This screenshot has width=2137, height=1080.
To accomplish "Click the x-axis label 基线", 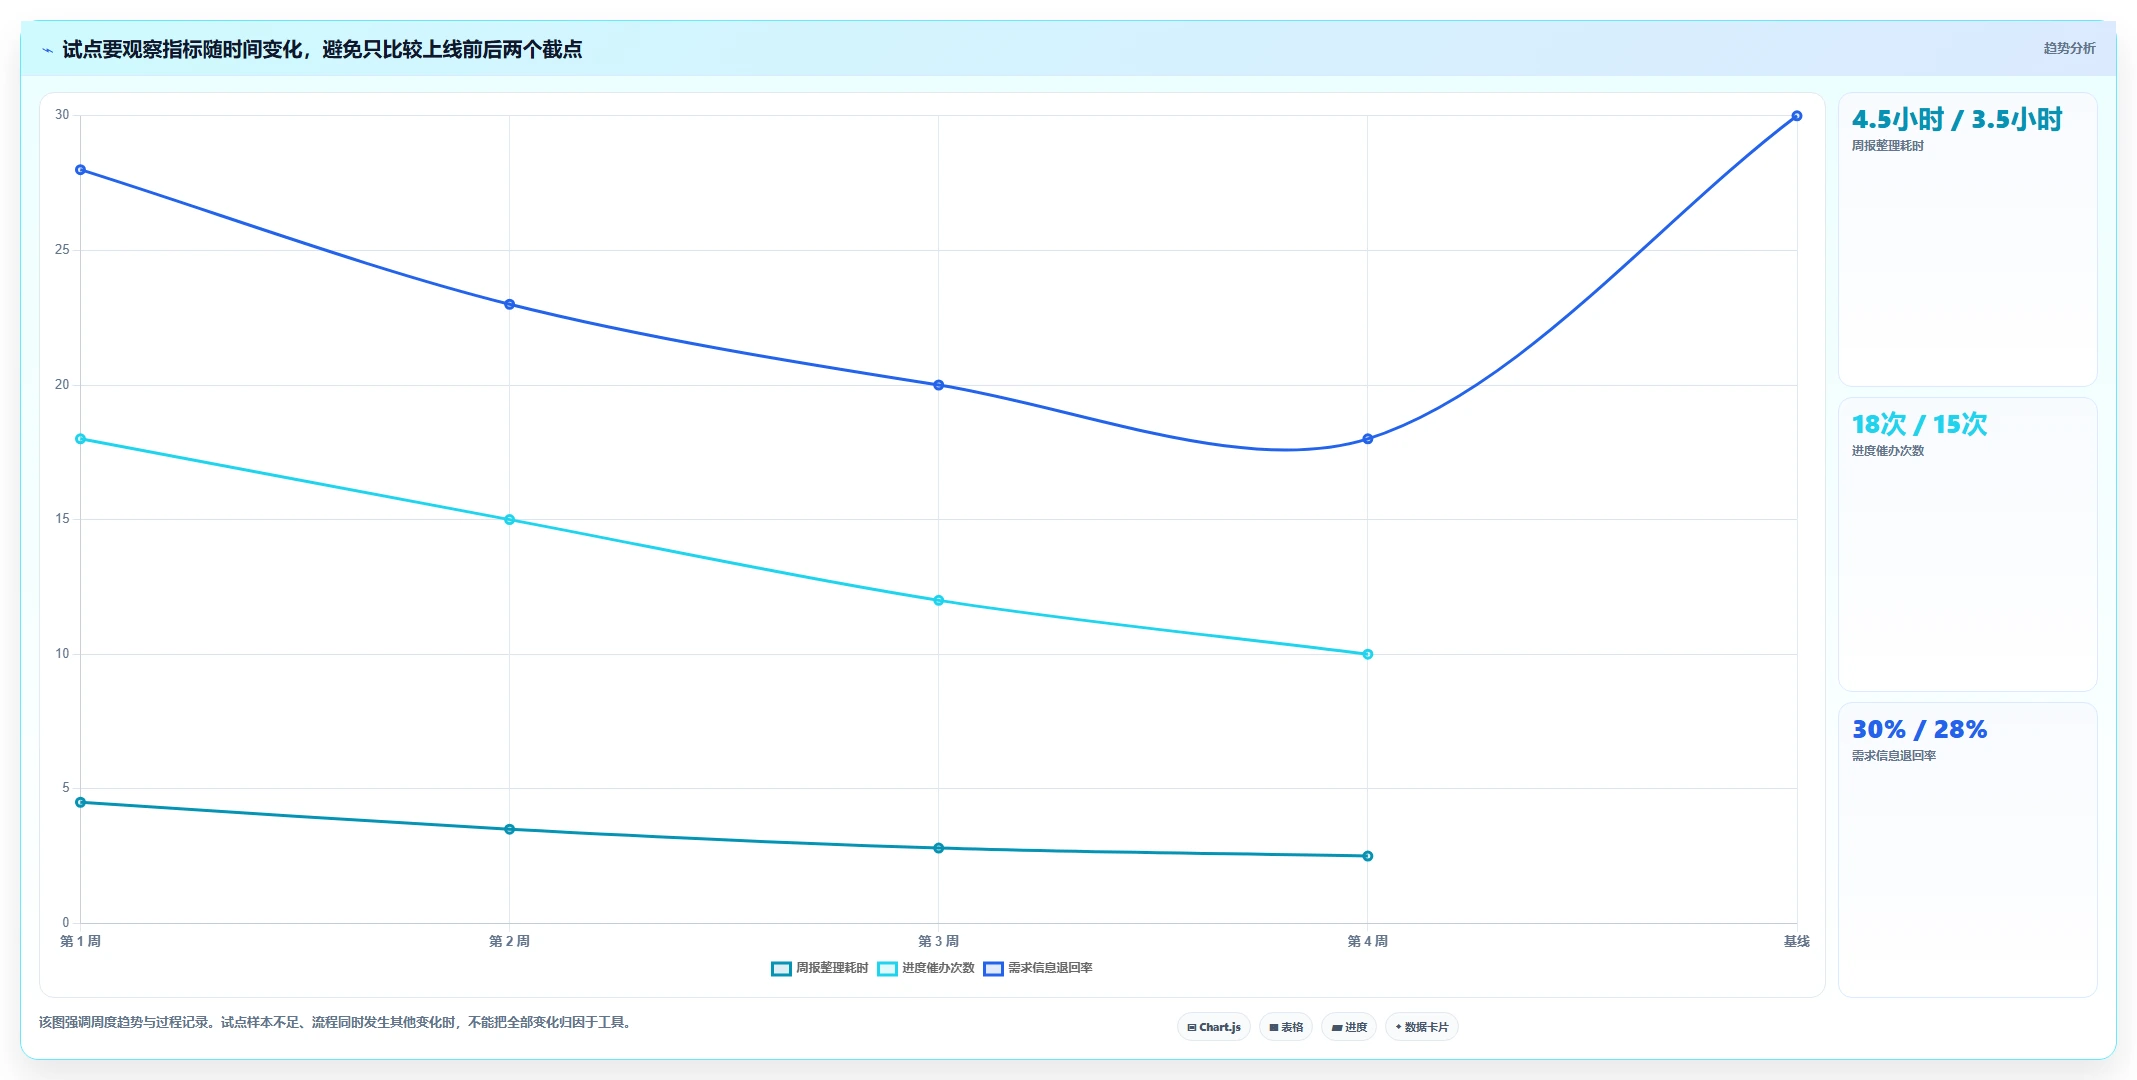I will [1797, 941].
